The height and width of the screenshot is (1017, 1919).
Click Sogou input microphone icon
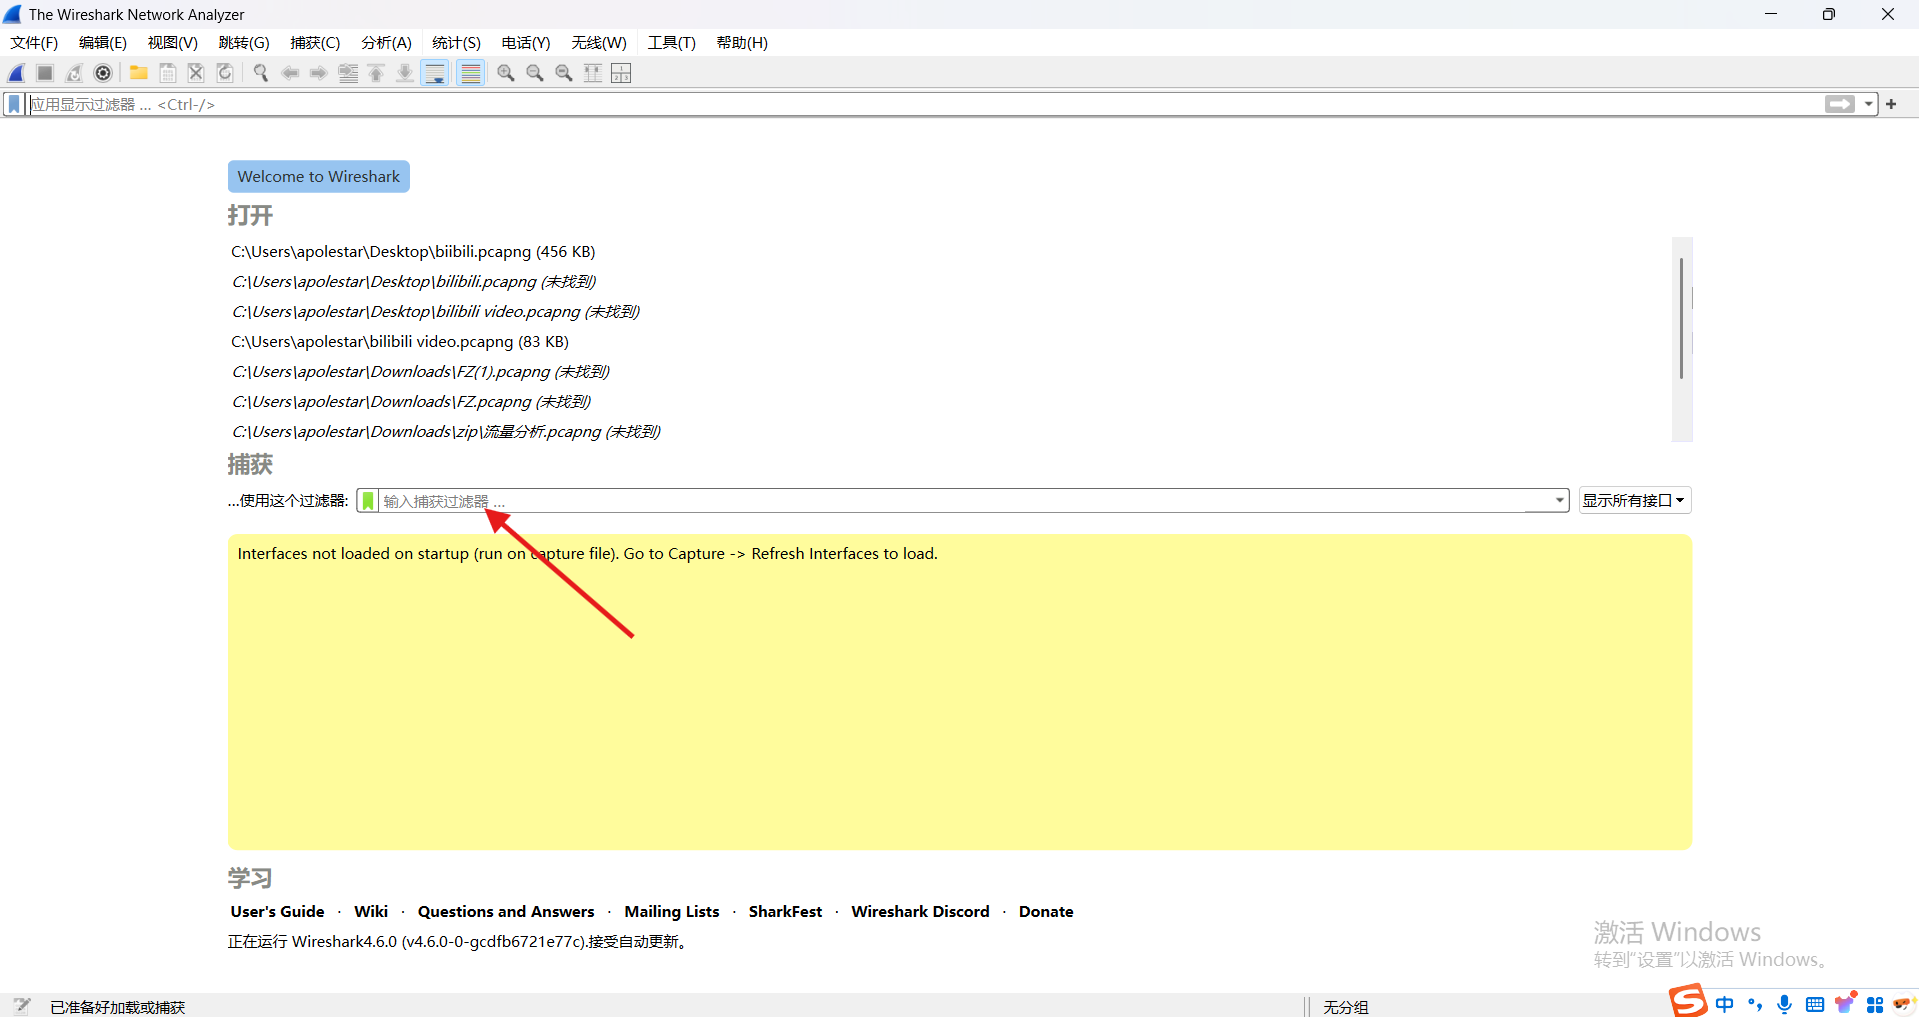tap(1785, 1004)
